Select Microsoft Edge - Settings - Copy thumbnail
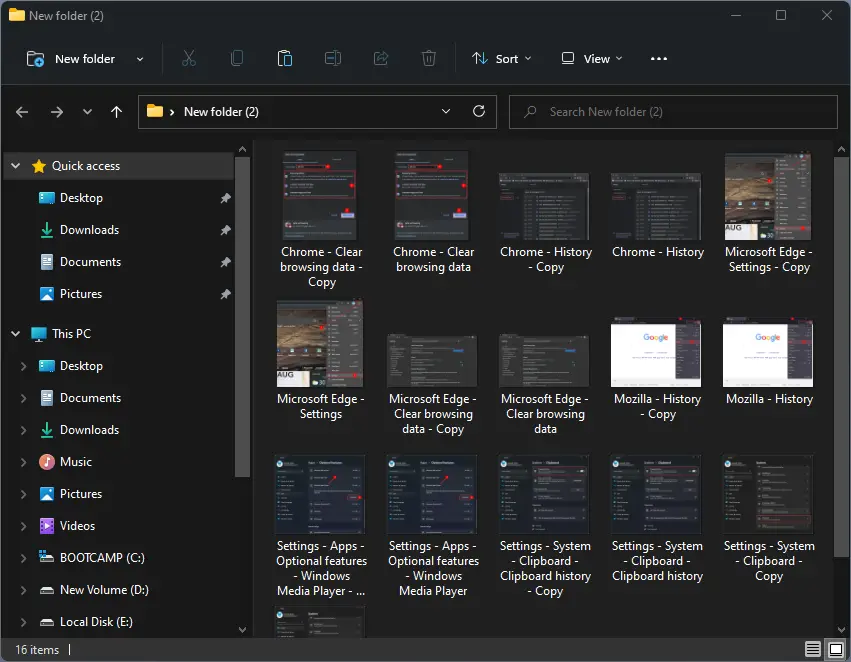This screenshot has width=851, height=662. coord(768,197)
